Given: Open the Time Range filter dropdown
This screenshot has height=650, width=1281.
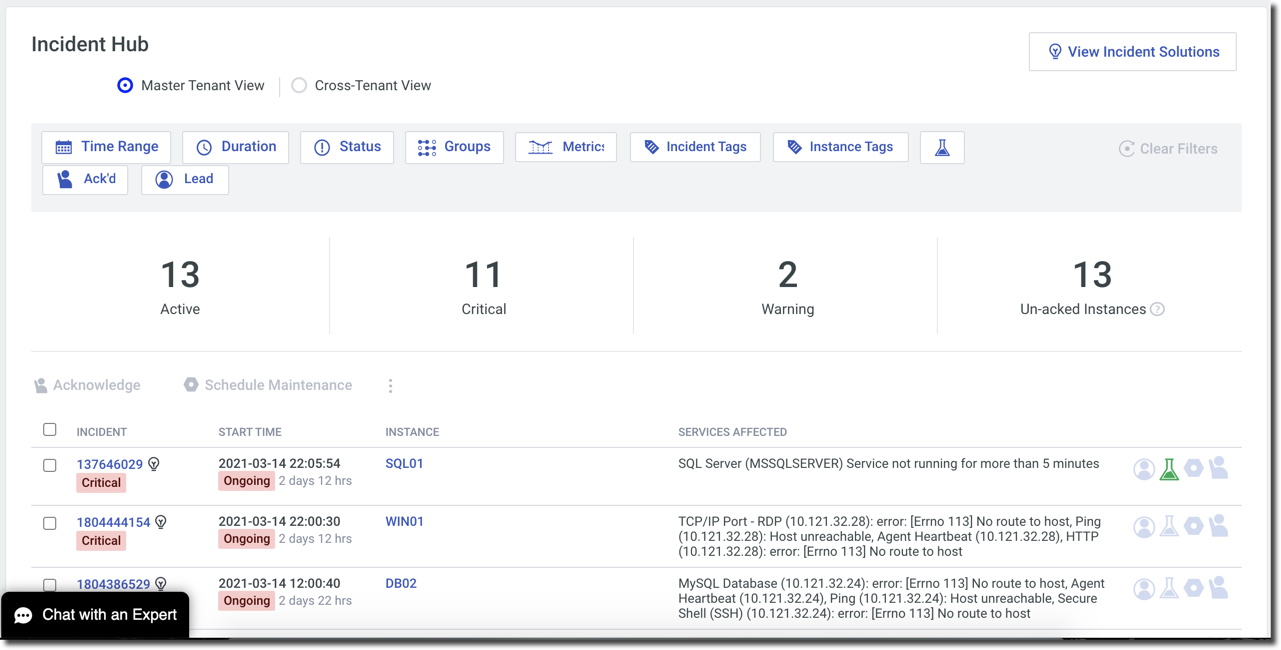Looking at the screenshot, I should tap(106, 147).
